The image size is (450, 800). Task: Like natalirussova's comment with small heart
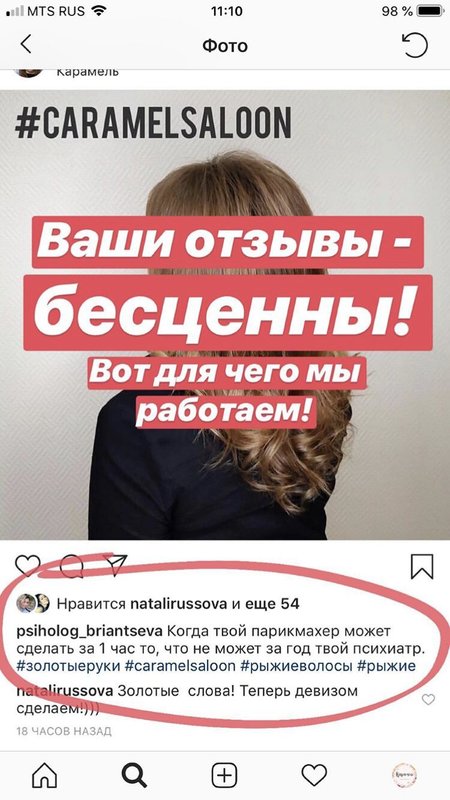coord(428,699)
